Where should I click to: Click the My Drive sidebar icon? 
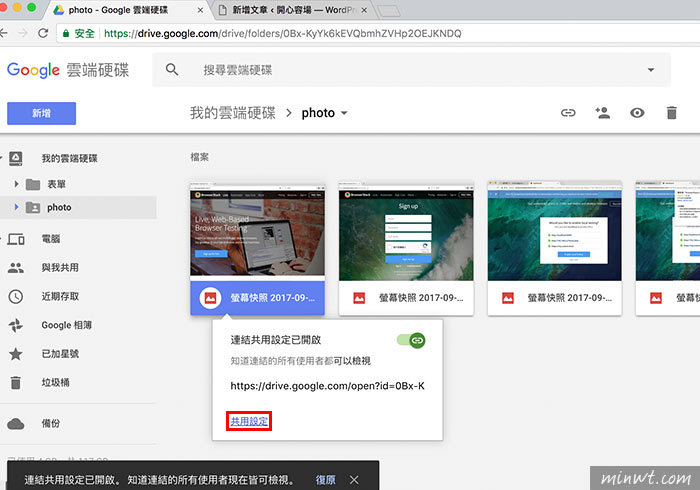click(16, 158)
